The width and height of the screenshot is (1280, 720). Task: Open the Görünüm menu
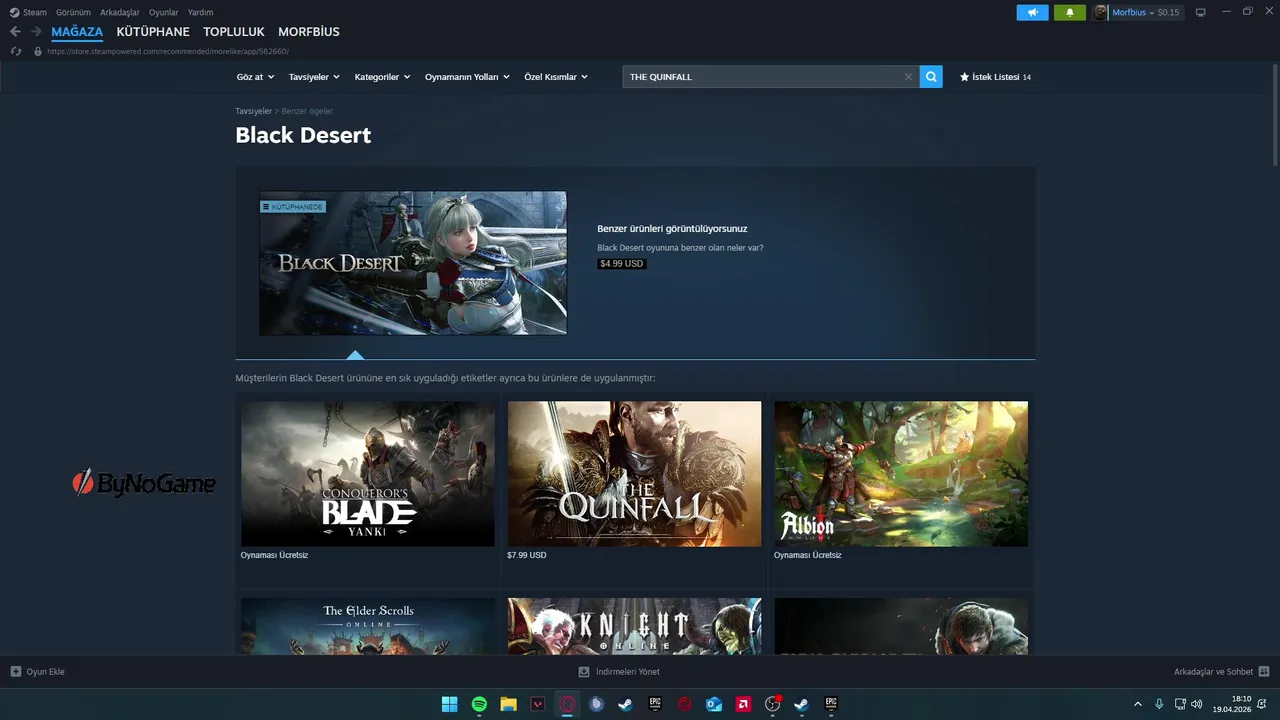click(73, 13)
